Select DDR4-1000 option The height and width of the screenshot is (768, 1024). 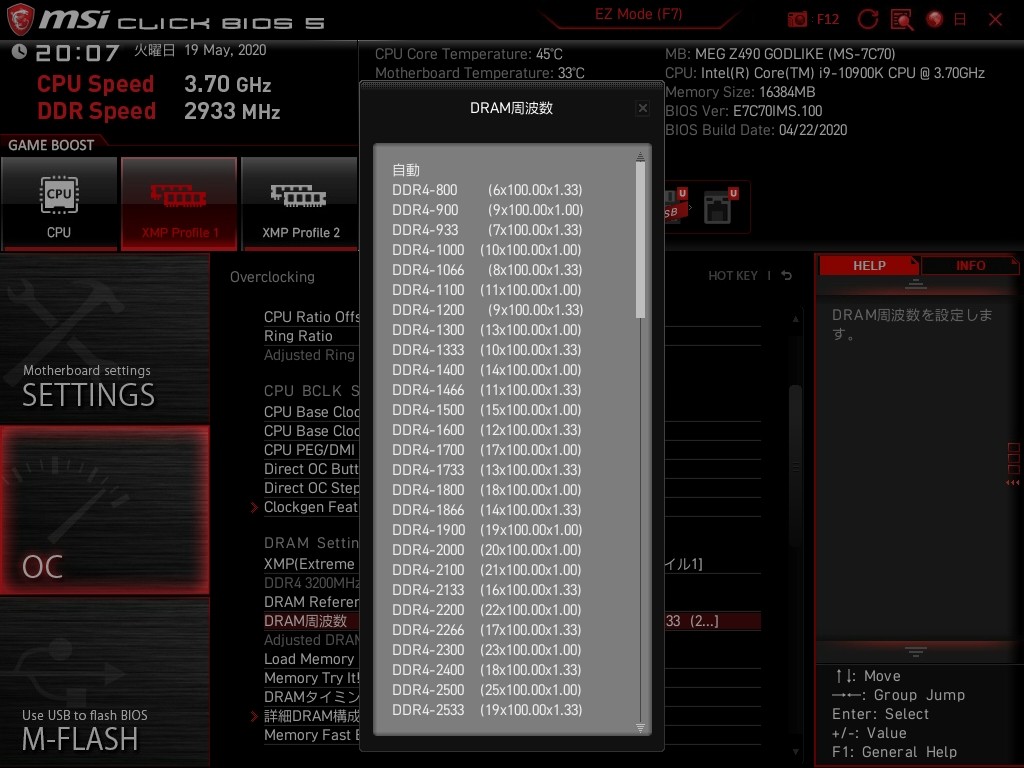pyautogui.click(x=487, y=250)
